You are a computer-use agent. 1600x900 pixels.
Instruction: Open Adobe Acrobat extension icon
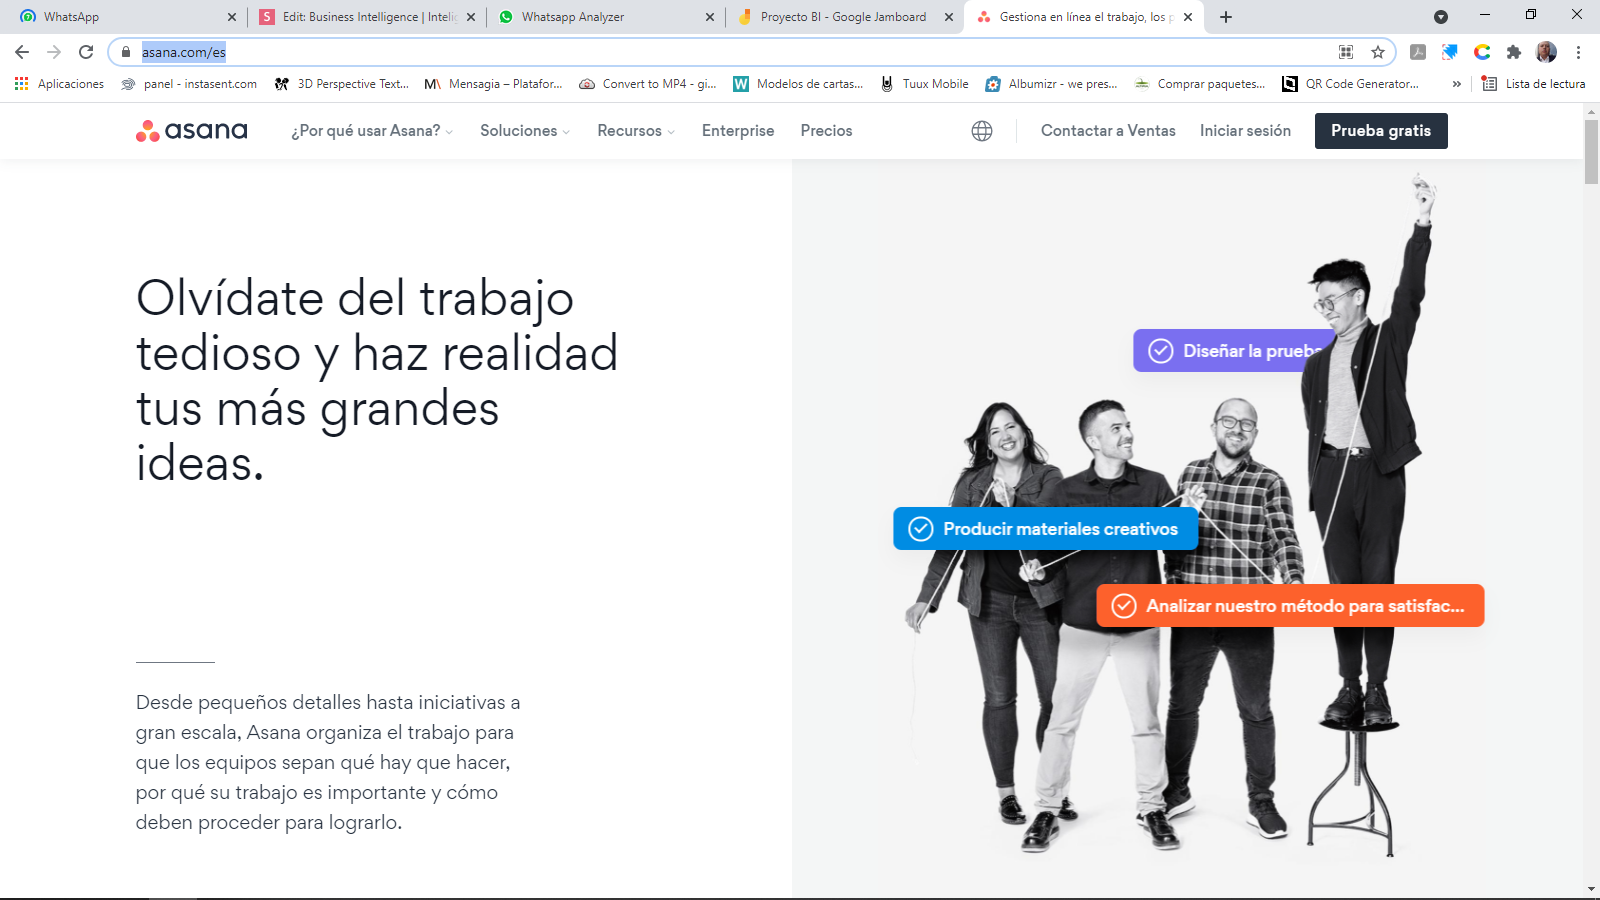[1418, 52]
